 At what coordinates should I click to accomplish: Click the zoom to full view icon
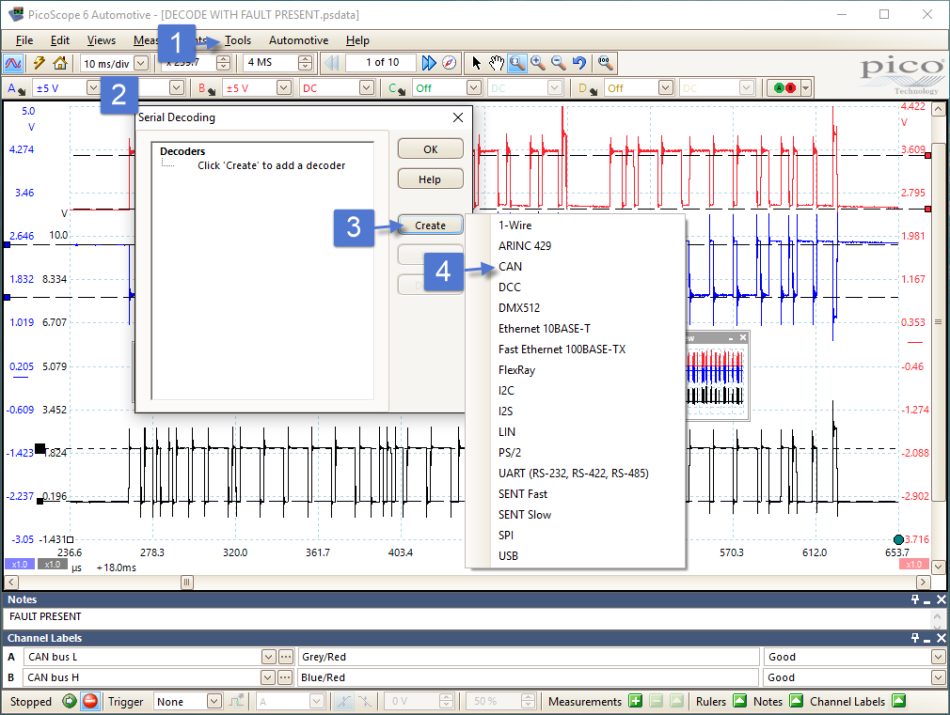605,62
